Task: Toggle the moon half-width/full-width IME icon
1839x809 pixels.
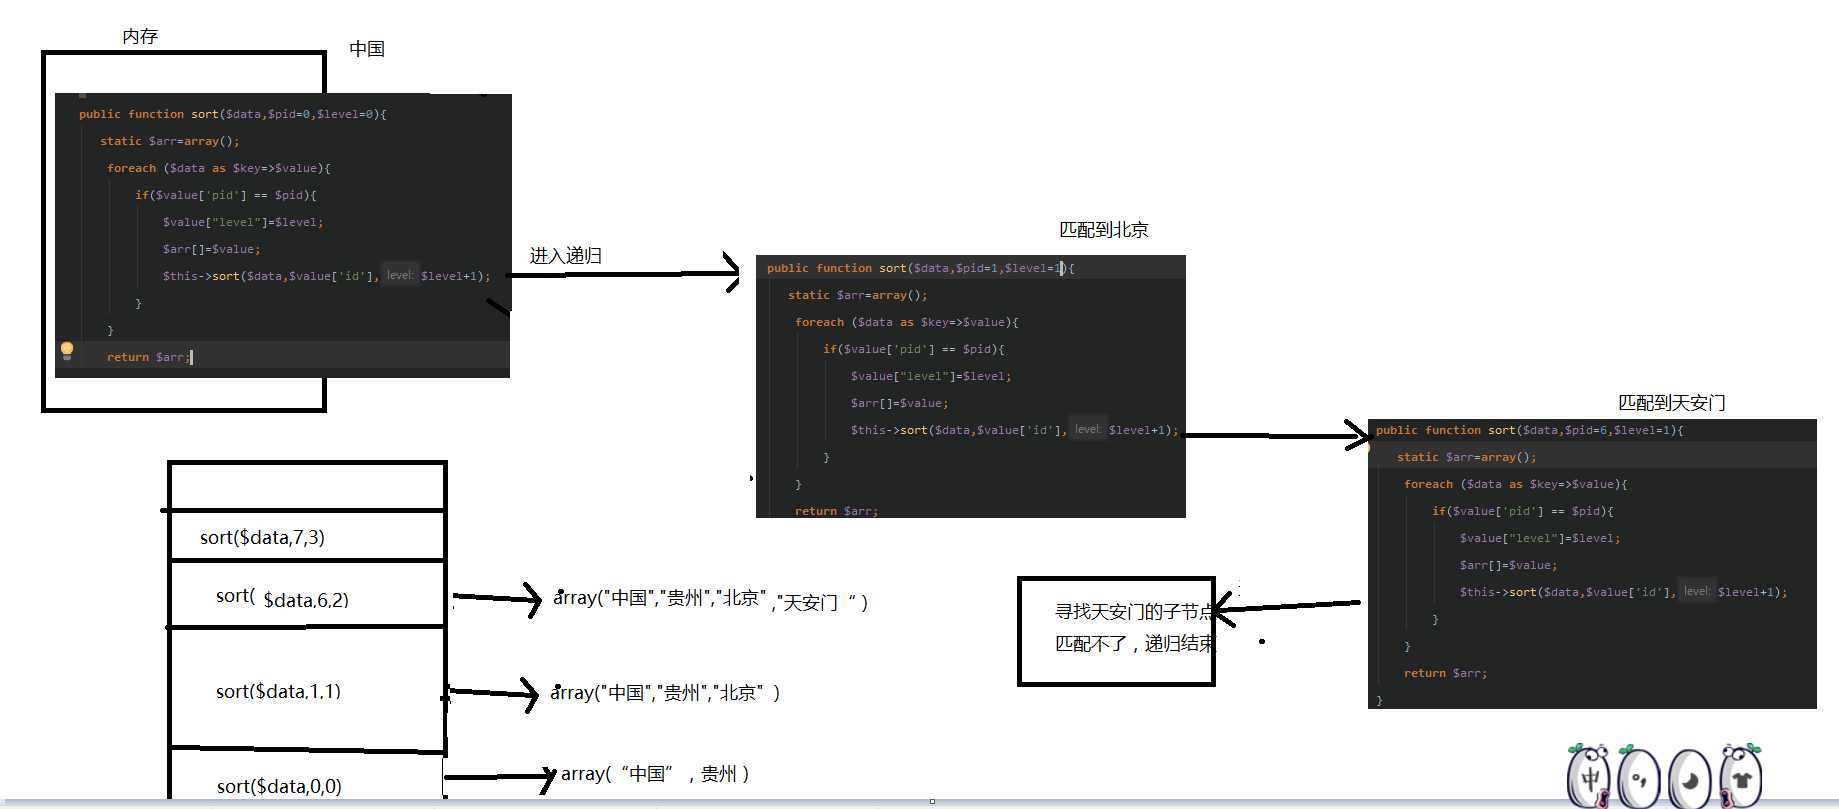Action: tap(1690, 778)
